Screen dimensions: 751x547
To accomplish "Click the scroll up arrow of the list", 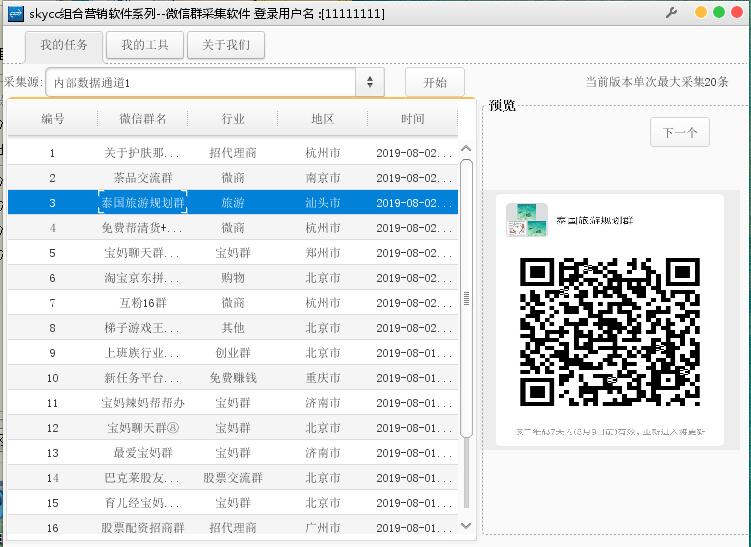I will click(465, 150).
